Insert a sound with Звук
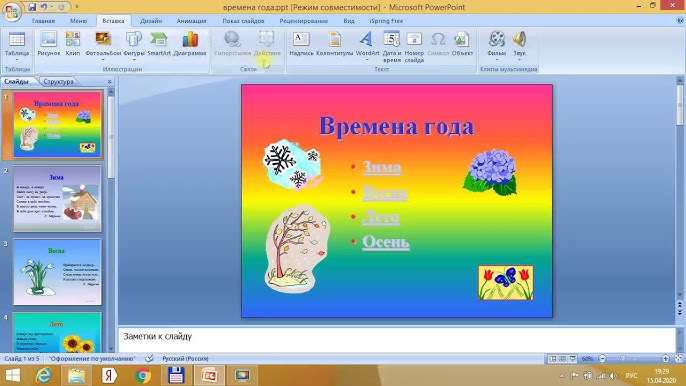 tap(519, 46)
